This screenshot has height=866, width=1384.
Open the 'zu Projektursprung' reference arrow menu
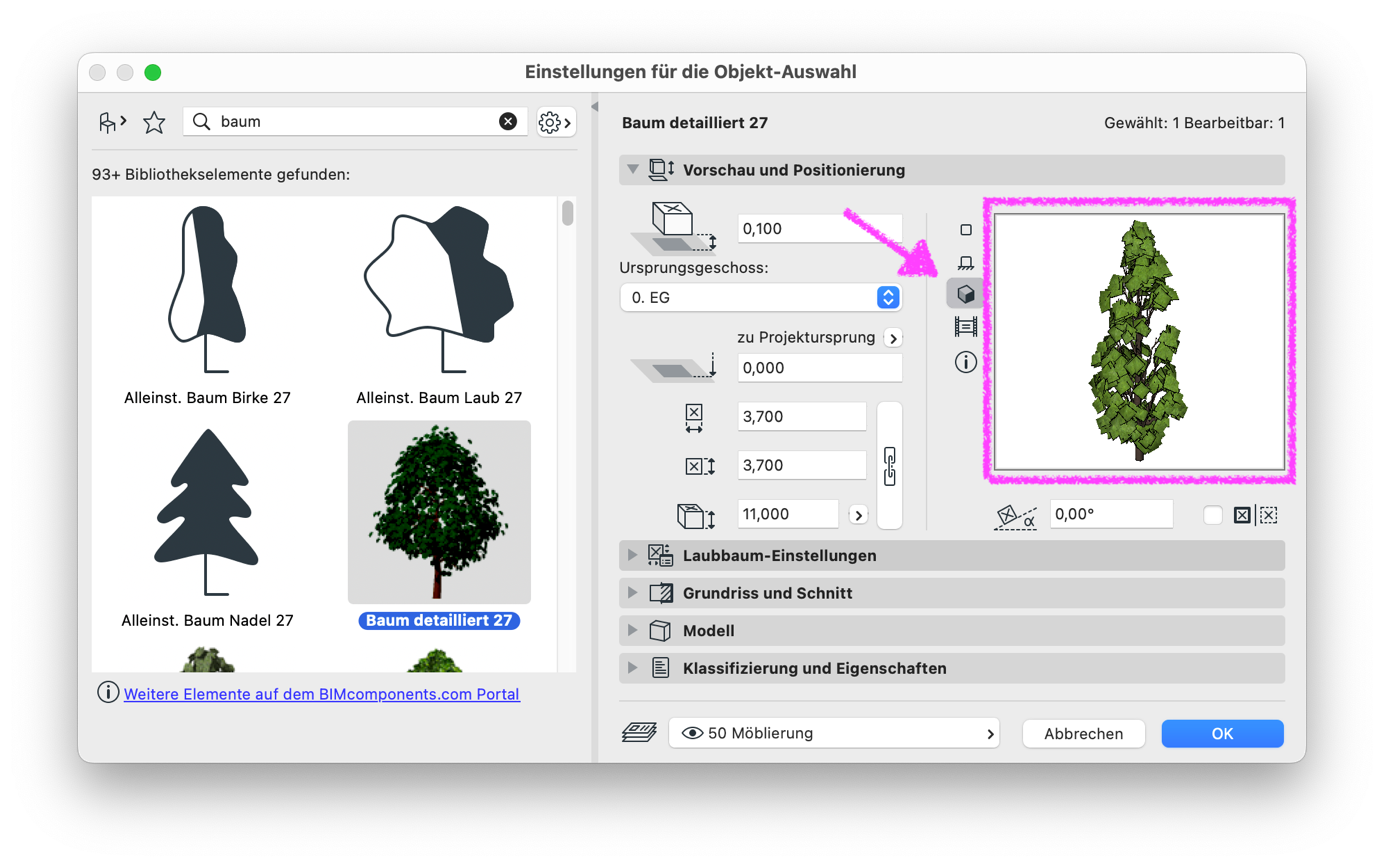click(893, 337)
